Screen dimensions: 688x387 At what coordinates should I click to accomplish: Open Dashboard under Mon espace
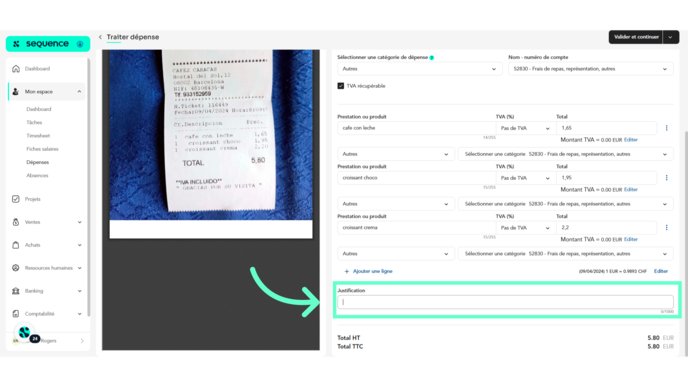[39, 109]
